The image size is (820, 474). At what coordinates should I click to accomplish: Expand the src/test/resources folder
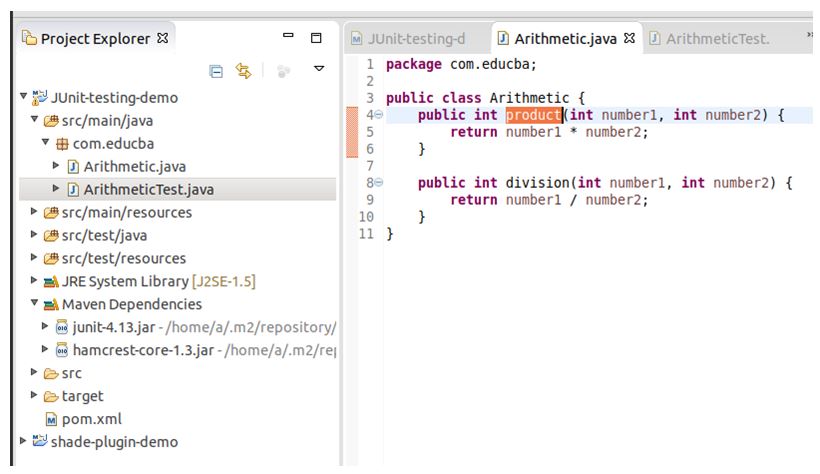tap(34, 257)
